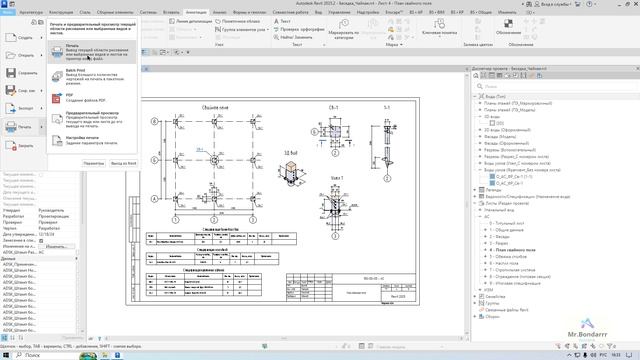This screenshot has height=360, width=640.
Task: Switch to the Вставить ribbon tab
Action: pos(171,12)
